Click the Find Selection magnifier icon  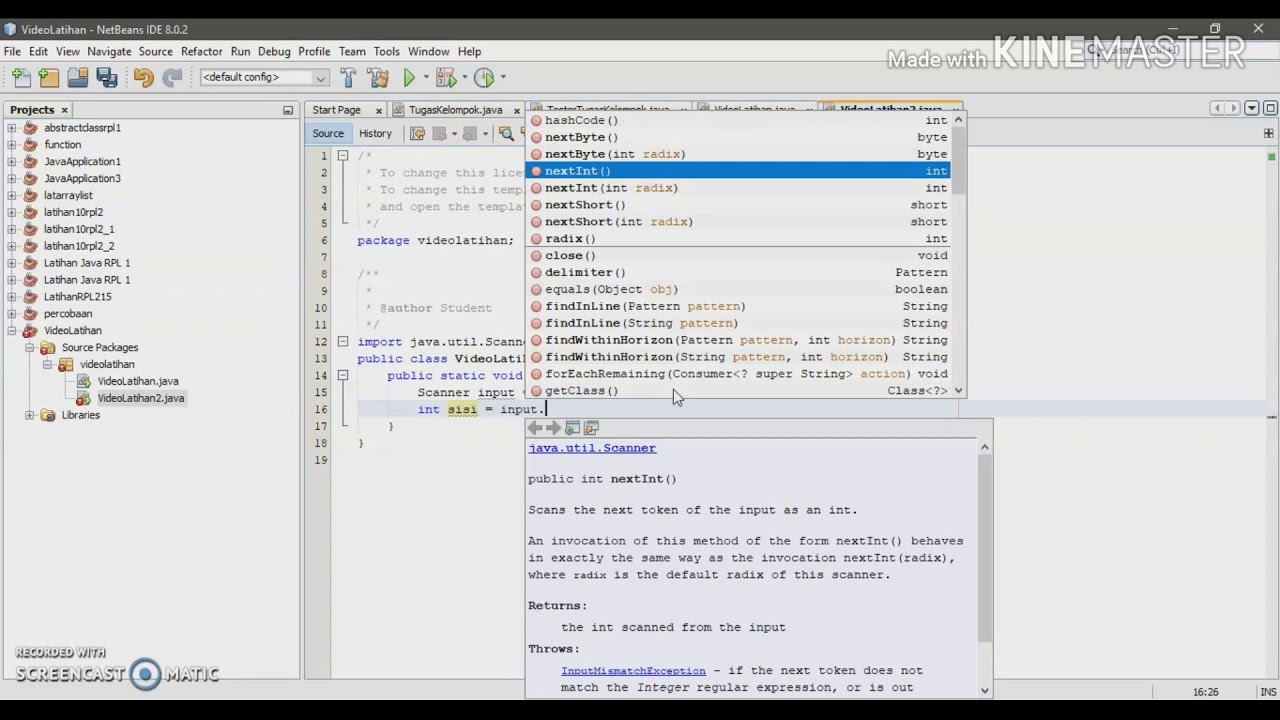tap(506, 134)
